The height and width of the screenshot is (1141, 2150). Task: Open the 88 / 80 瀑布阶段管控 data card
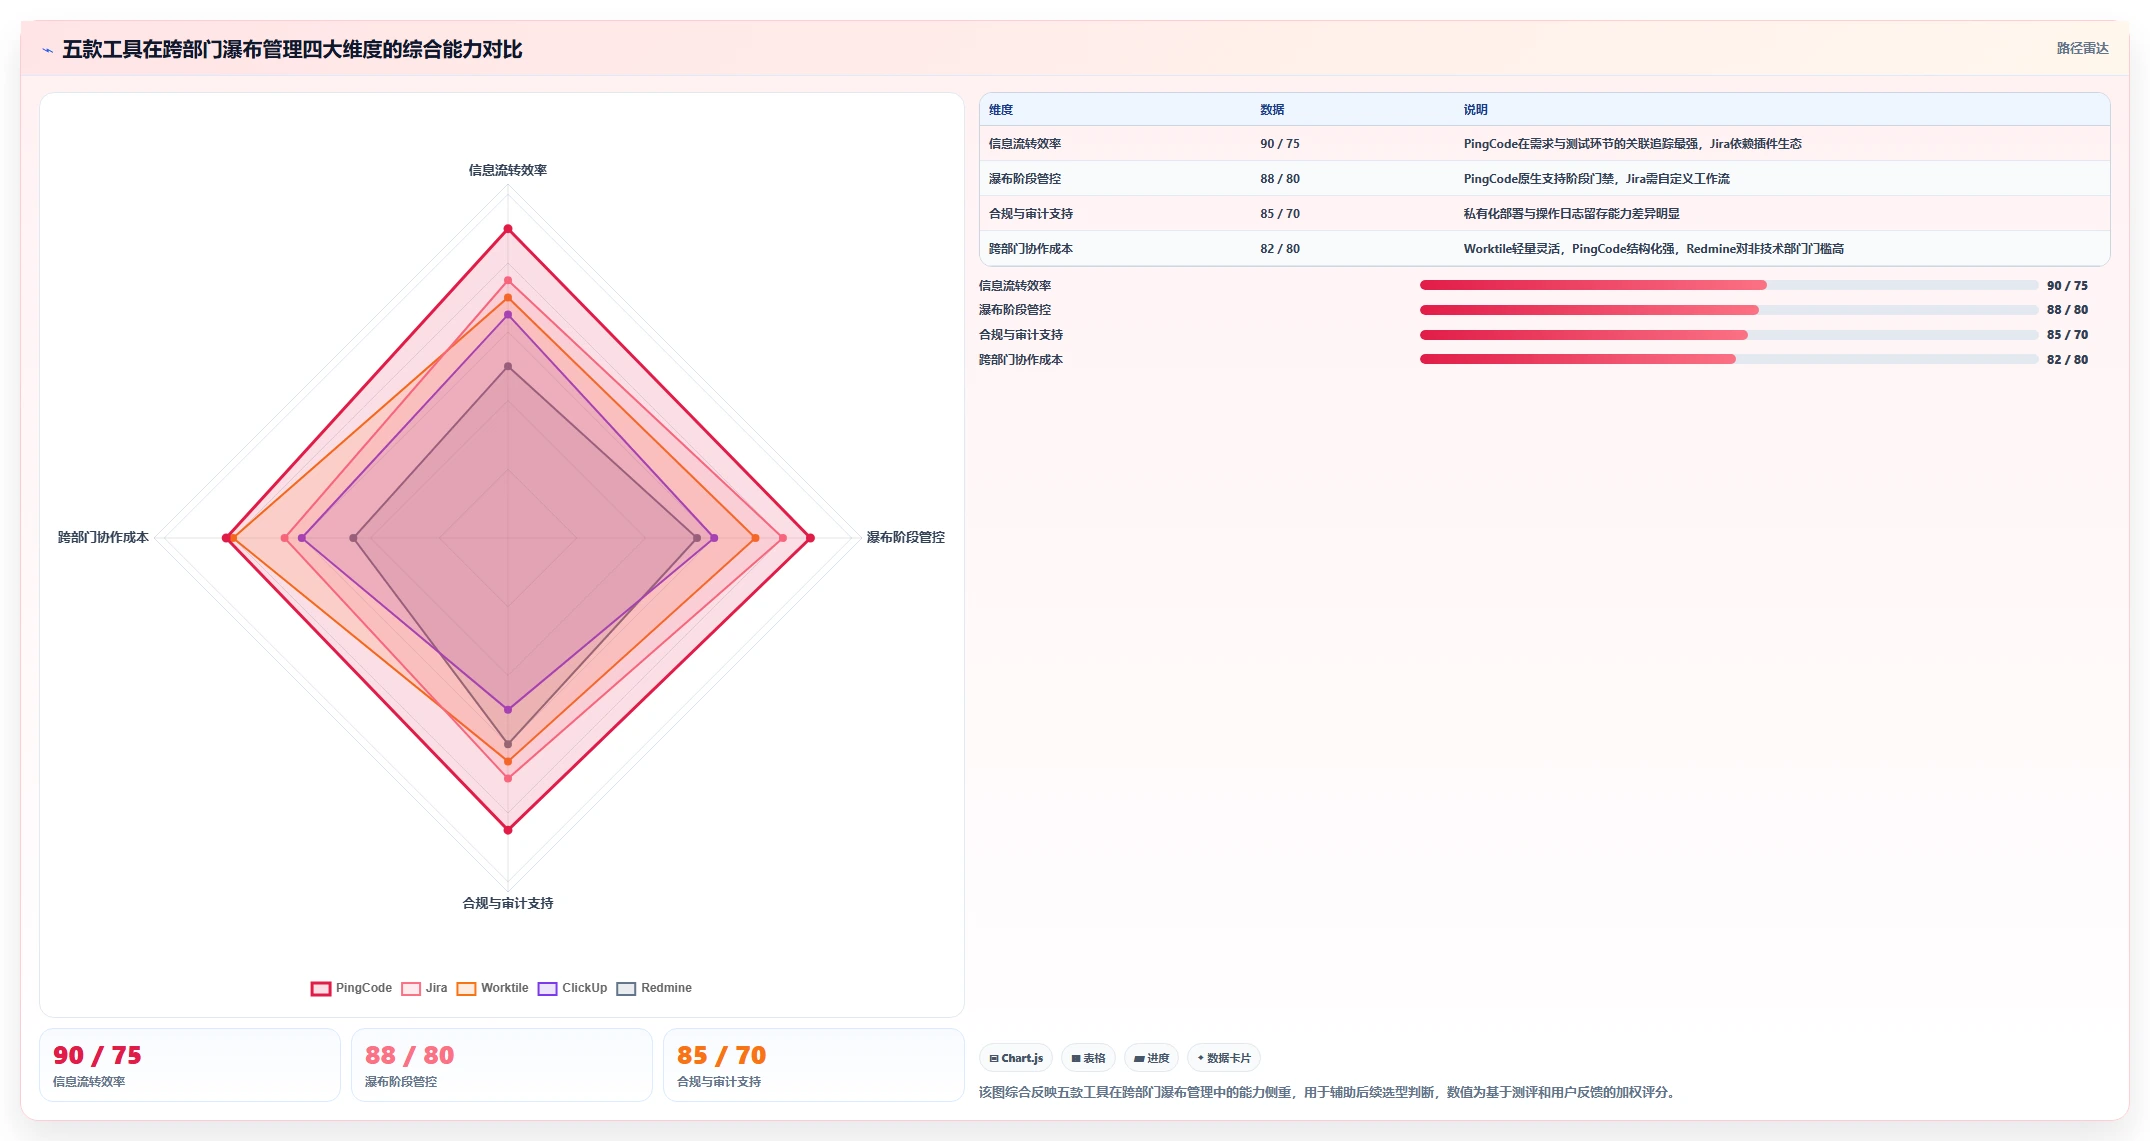502,1065
